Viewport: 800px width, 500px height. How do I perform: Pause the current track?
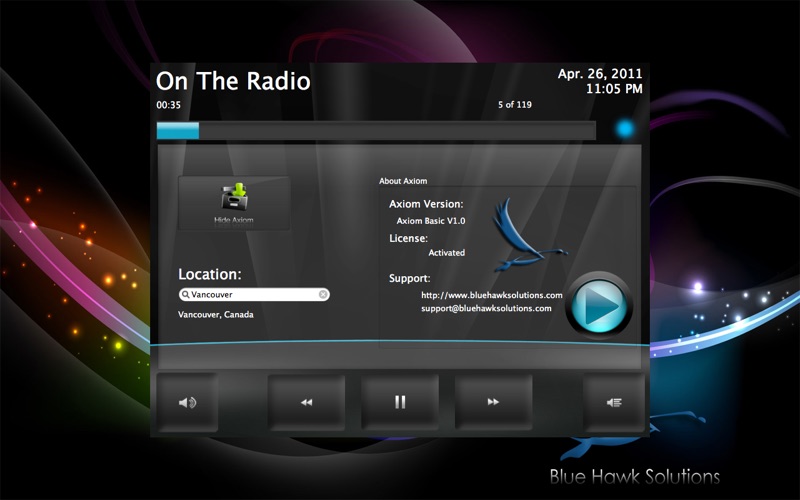tap(400, 402)
